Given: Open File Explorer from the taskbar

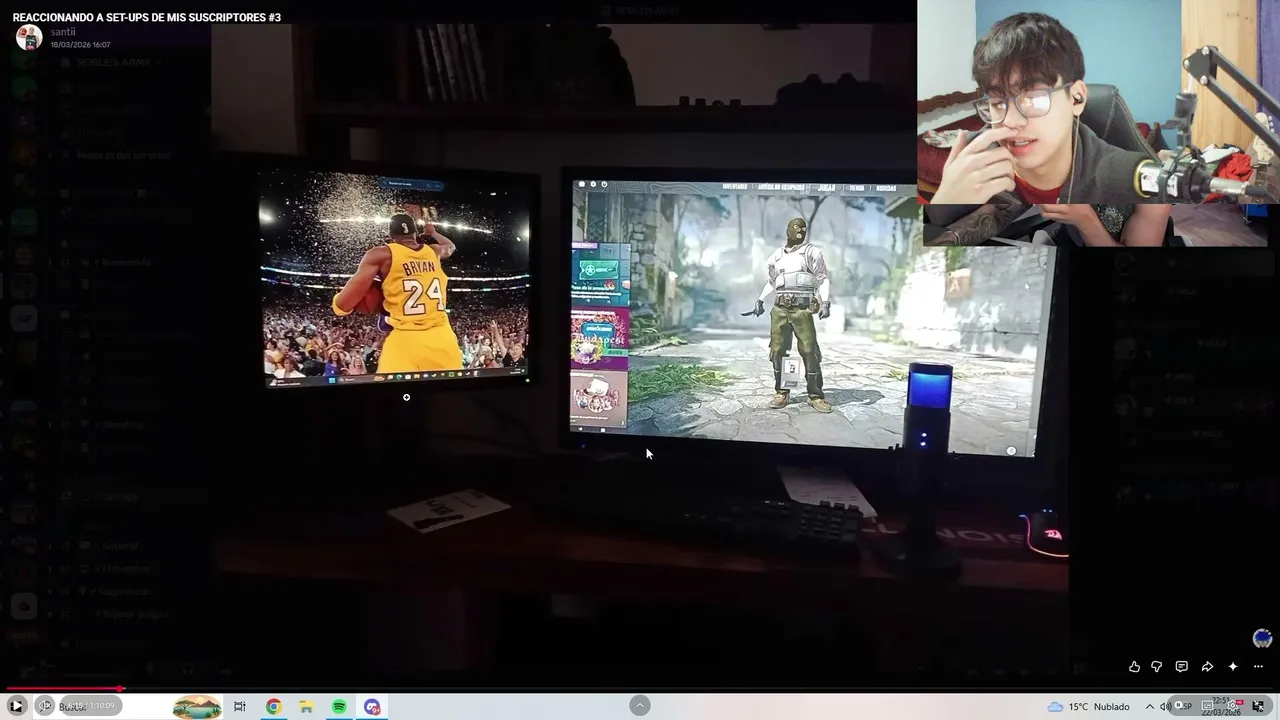Looking at the screenshot, I should [x=306, y=707].
